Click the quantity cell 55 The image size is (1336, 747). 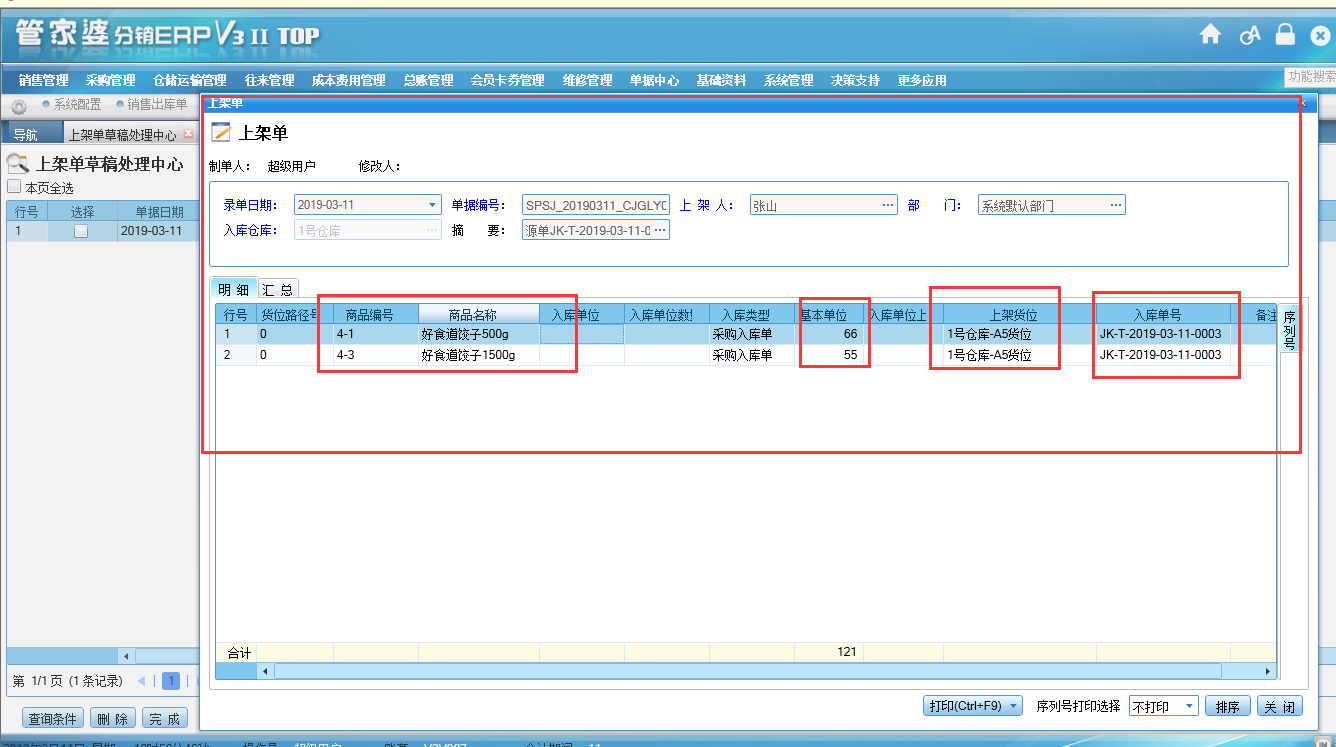pos(829,355)
